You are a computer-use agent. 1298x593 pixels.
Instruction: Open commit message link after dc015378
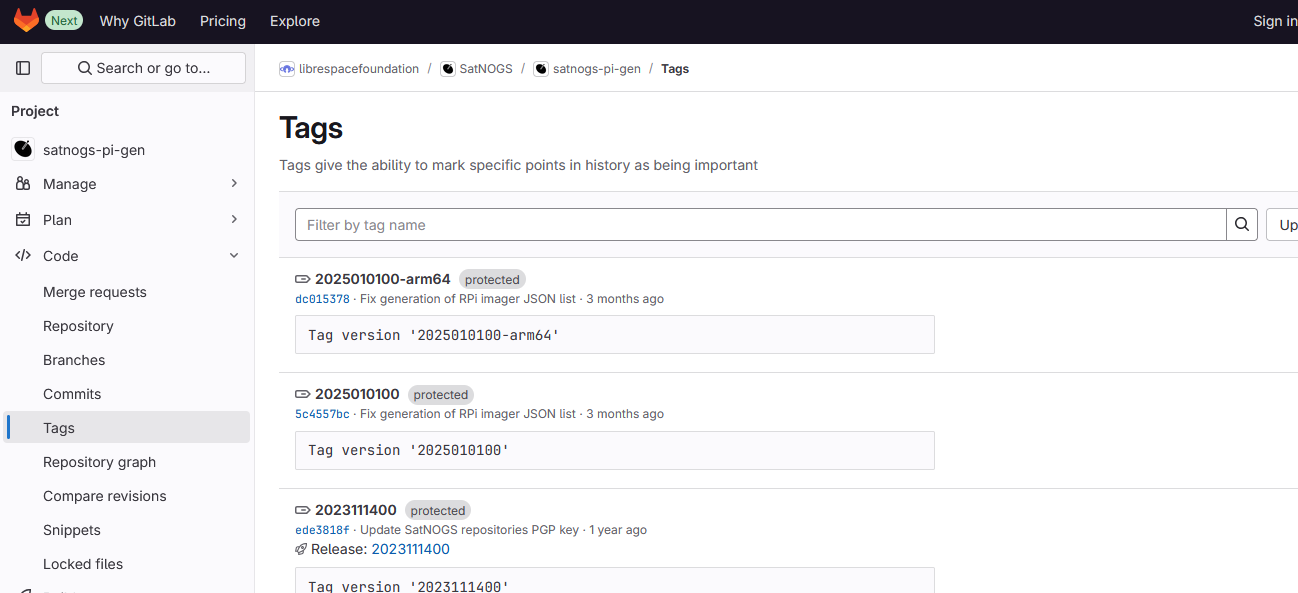(468, 299)
